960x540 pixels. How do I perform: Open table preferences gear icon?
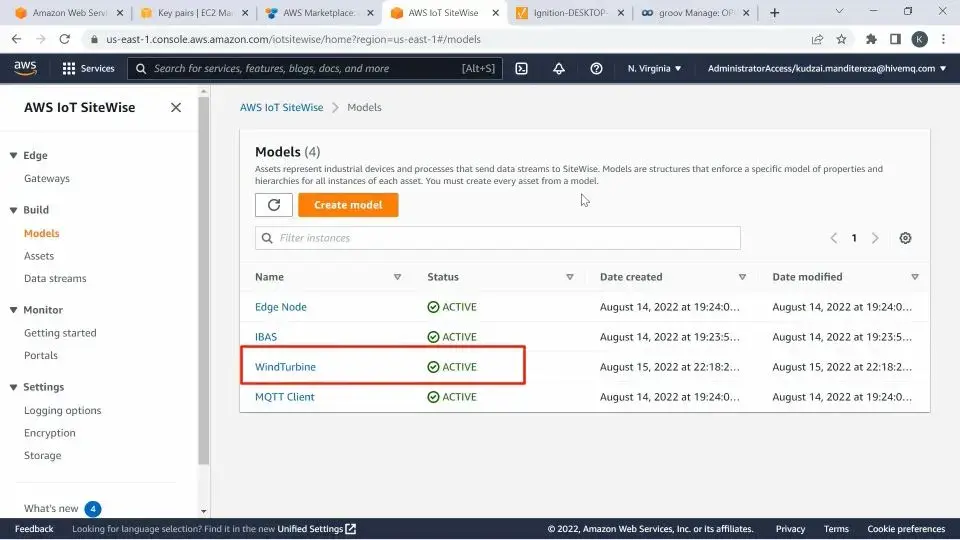(x=905, y=238)
